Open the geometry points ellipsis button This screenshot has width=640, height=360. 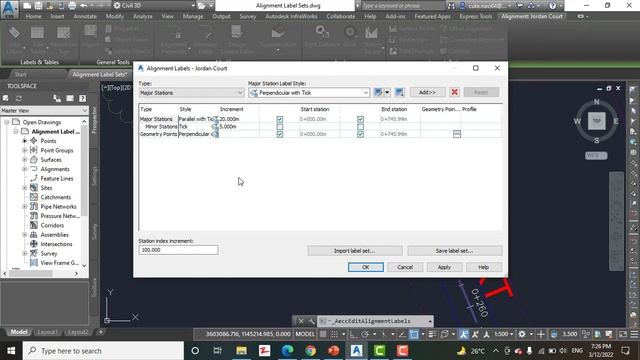click(457, 134)
